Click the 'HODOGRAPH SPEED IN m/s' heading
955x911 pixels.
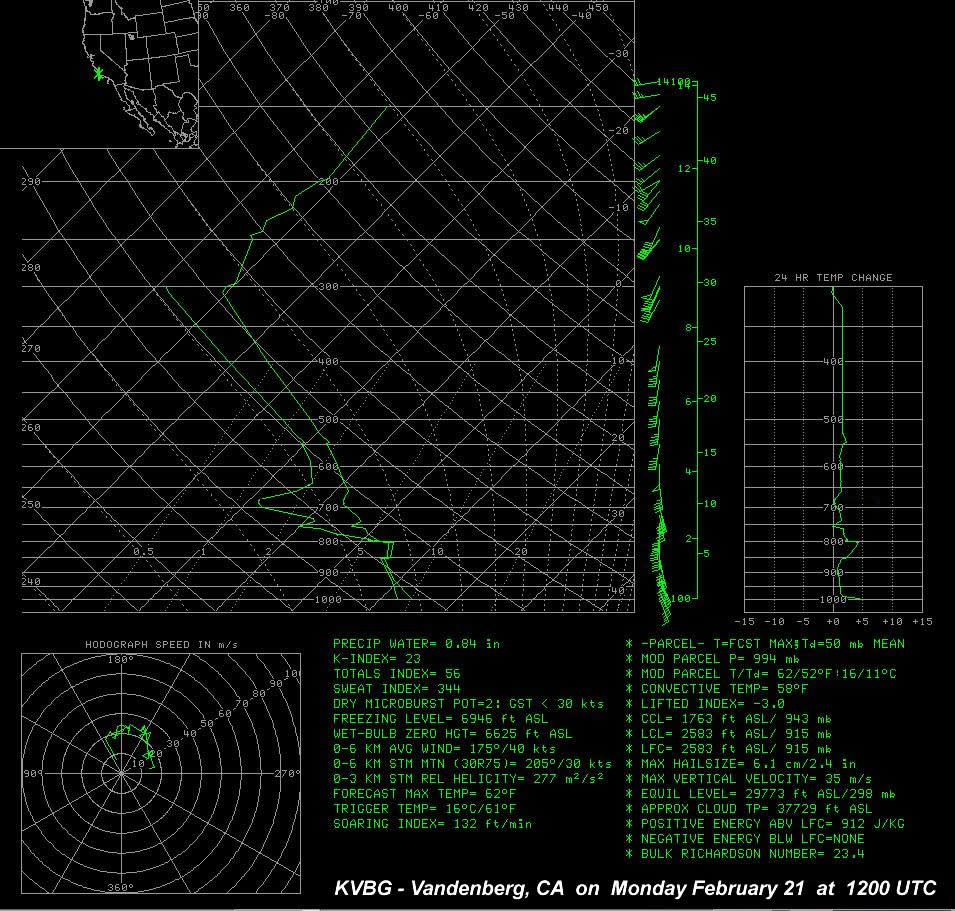(x=161, y=644)
